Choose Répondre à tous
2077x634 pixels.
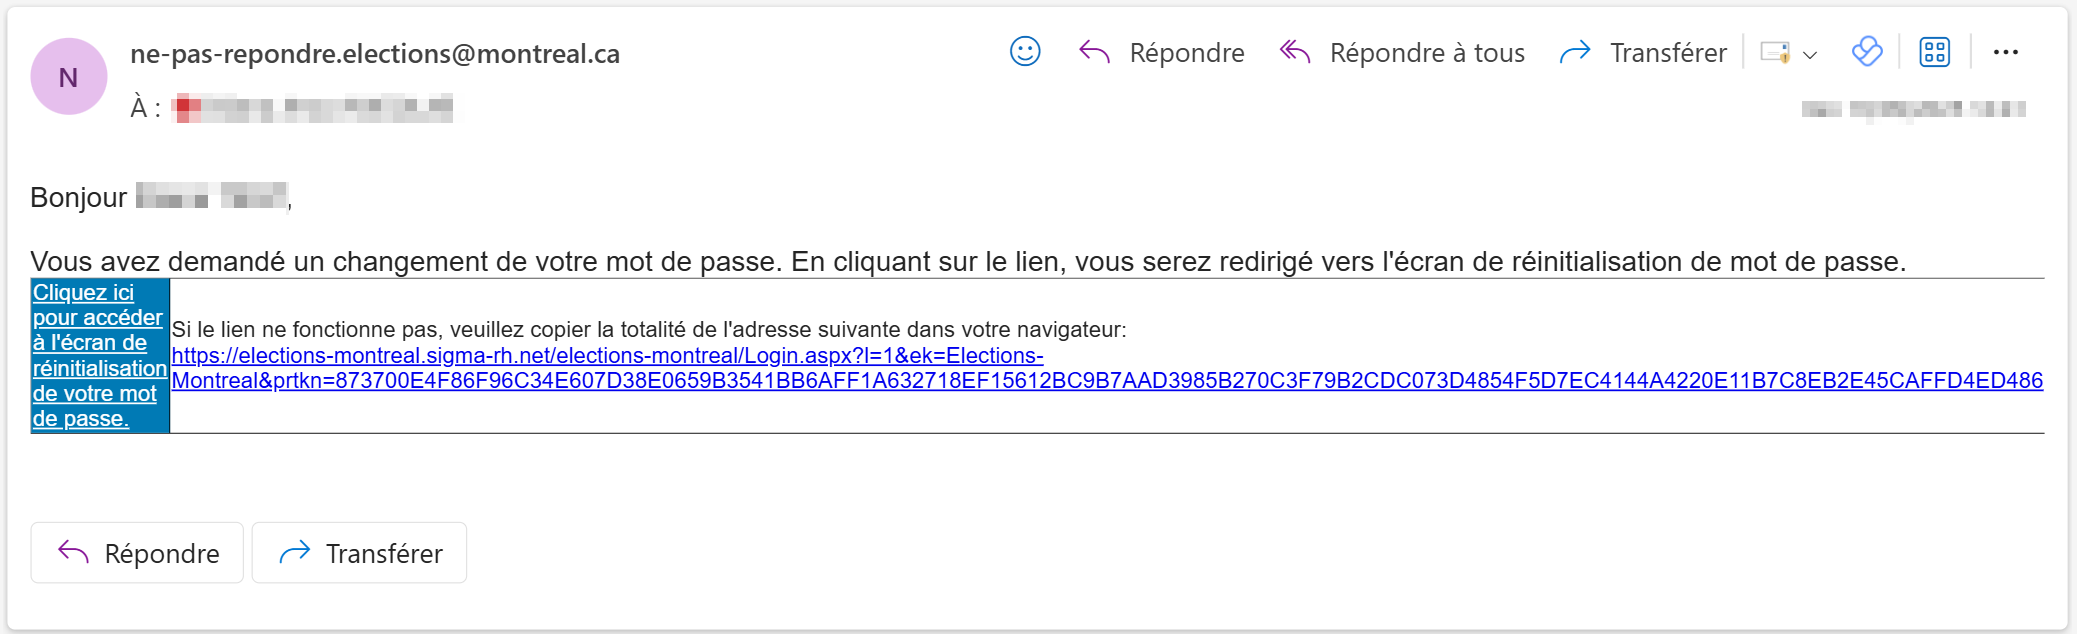point(1402,53)
